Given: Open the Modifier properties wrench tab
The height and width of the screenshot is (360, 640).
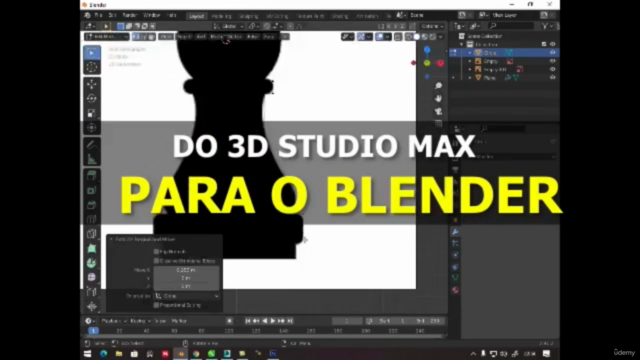Looking at the screenshot, I should [455, 232].
